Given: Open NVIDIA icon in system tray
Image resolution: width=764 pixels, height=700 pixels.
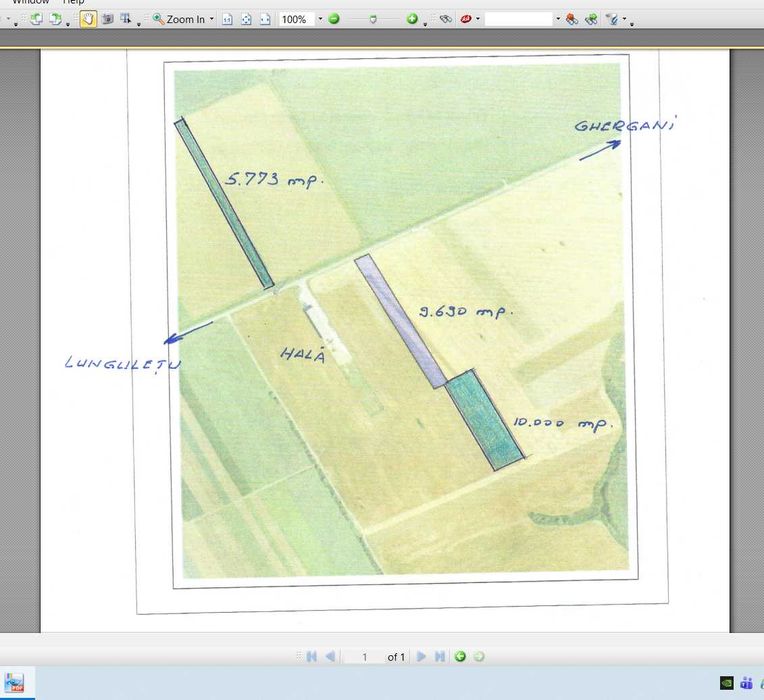Looking at the screenshot, I should (726, 683).
